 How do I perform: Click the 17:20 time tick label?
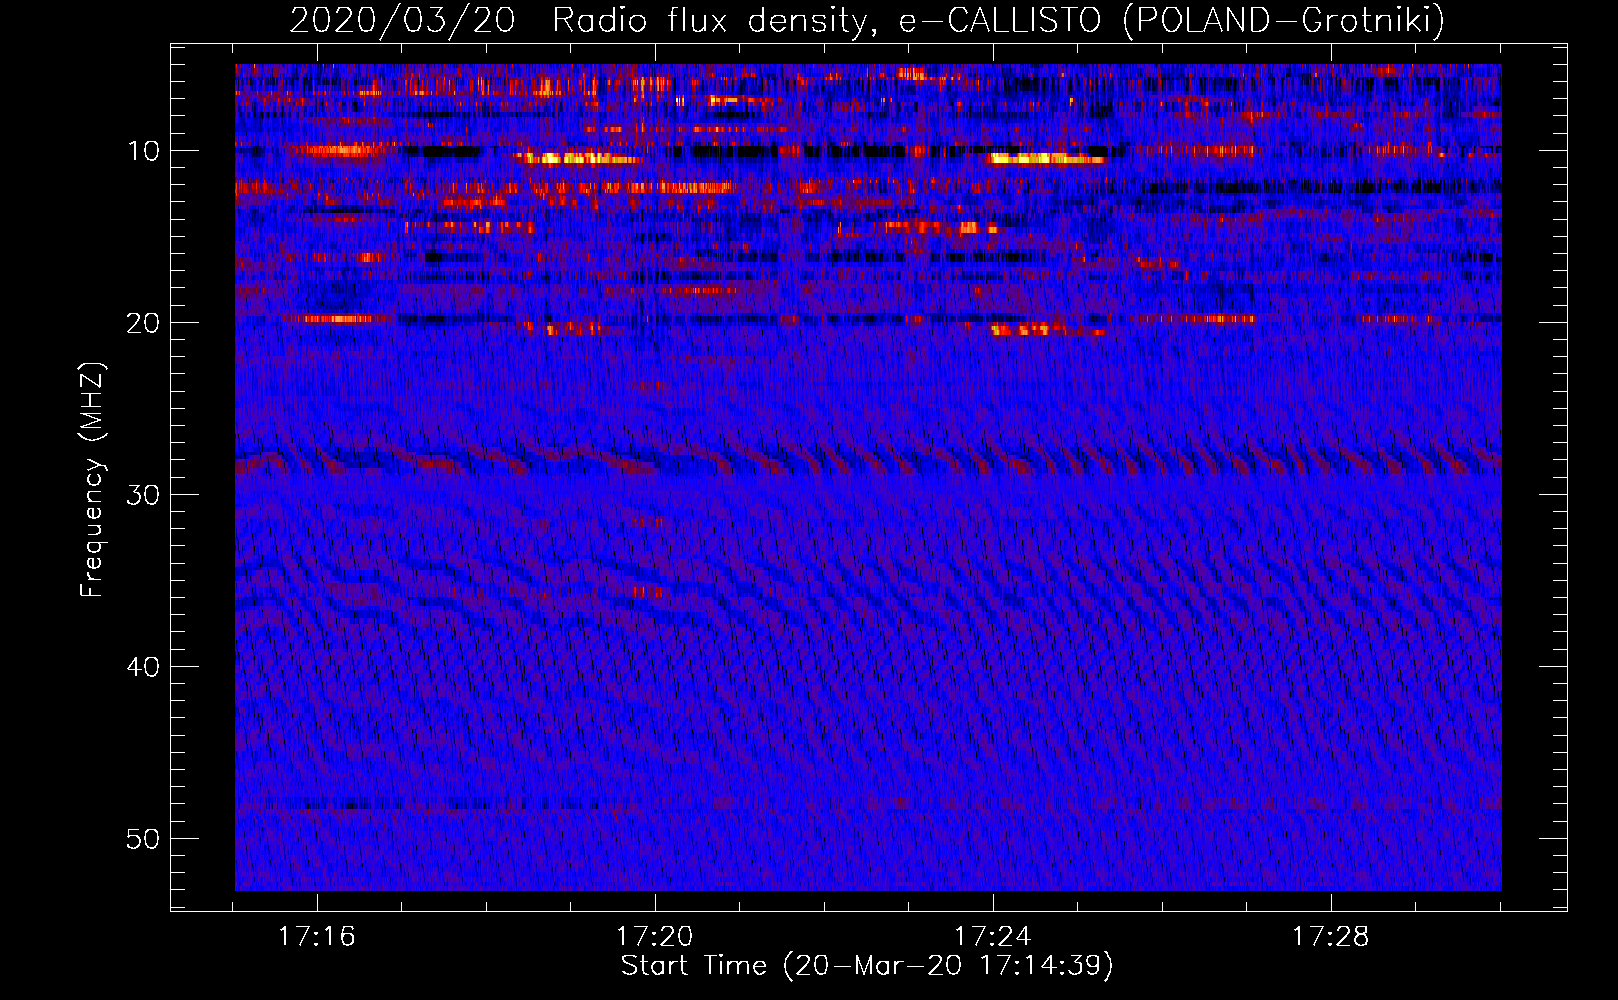tap(655, 937)
